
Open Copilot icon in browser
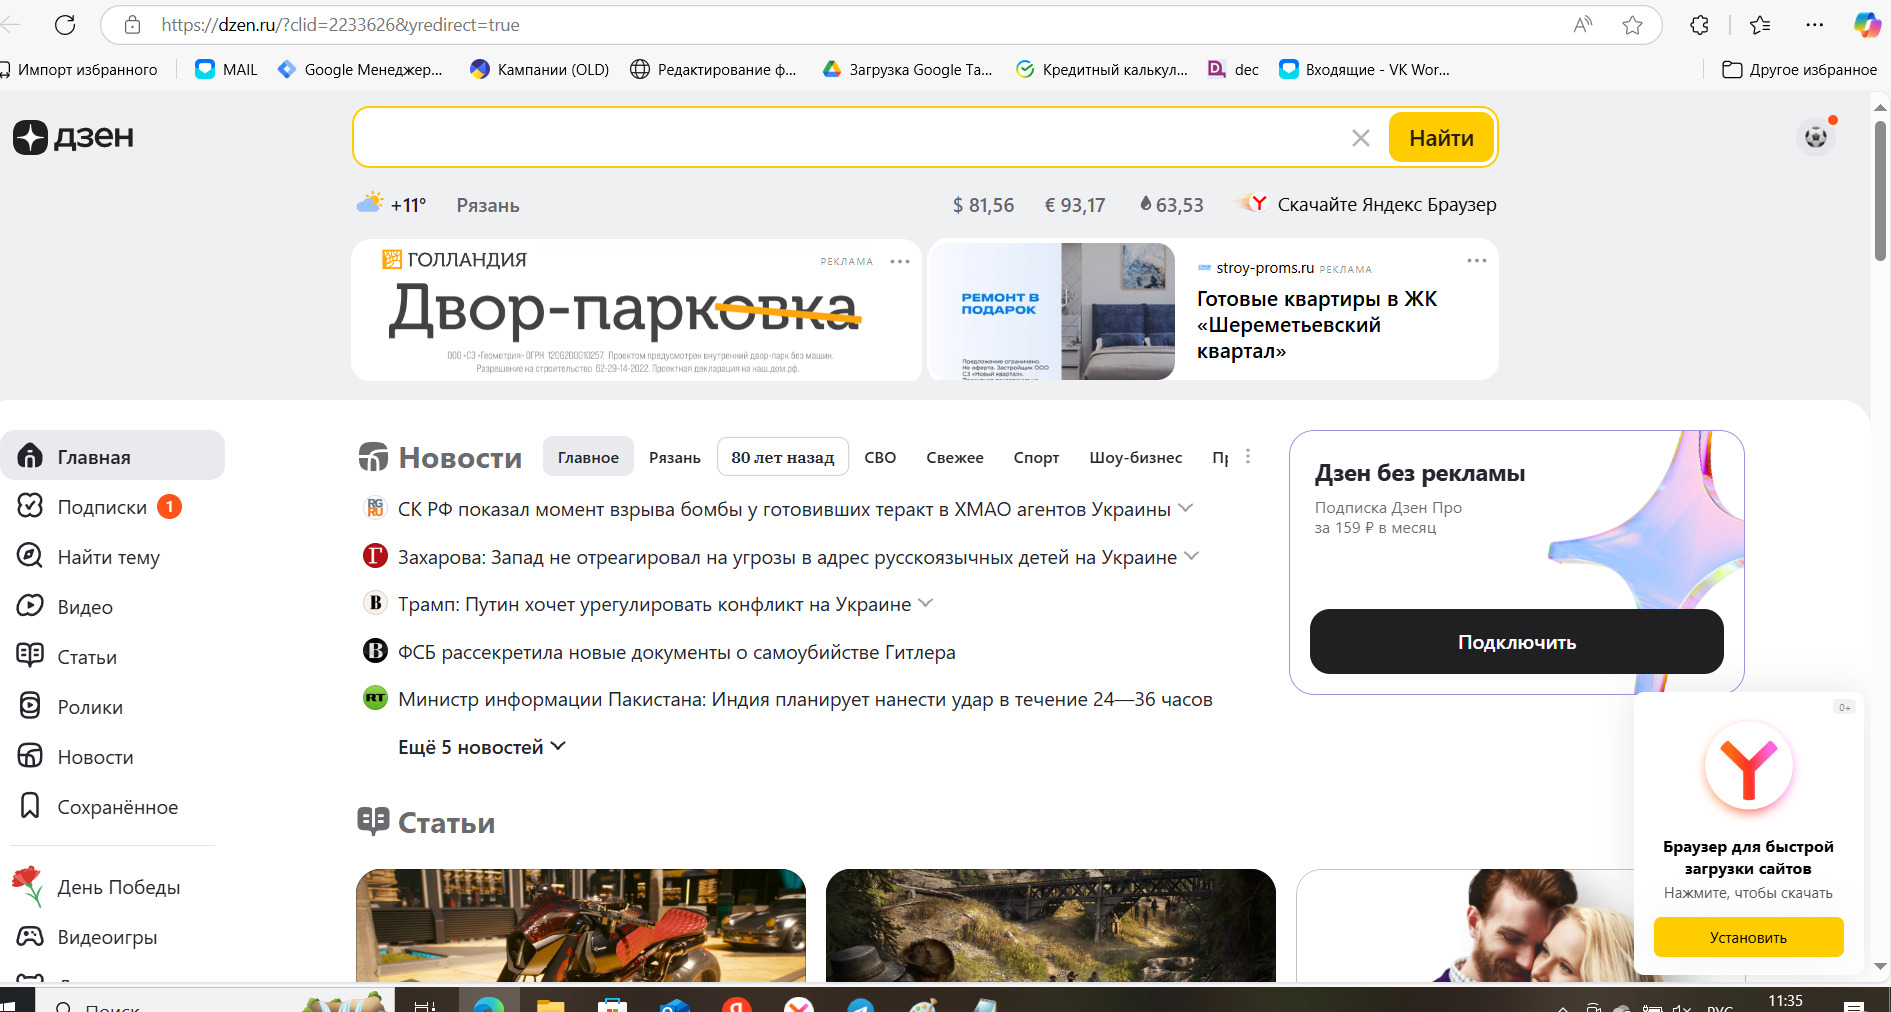point(1866,25)
